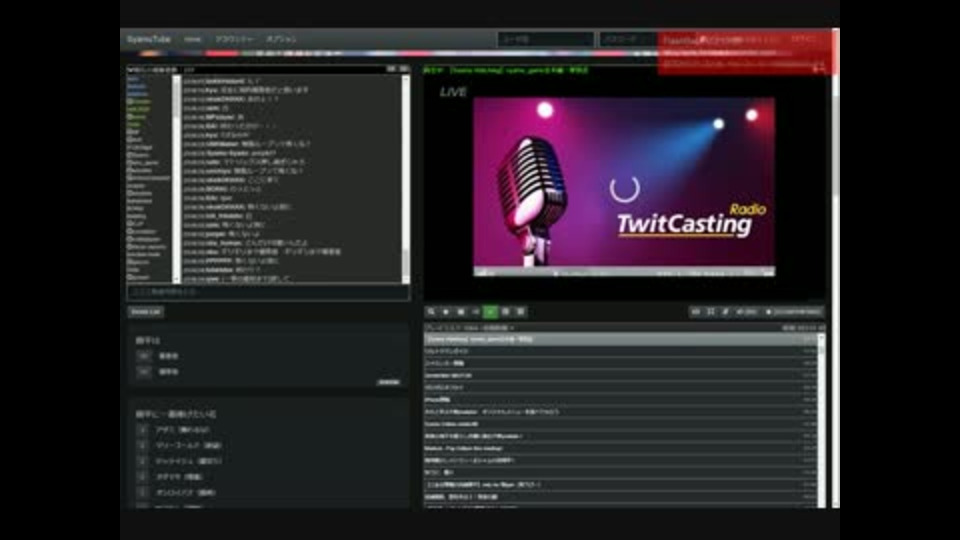Screen dimensions: 960x540
Task: Vote for アザミ in the flower poll
Action: 142,430
